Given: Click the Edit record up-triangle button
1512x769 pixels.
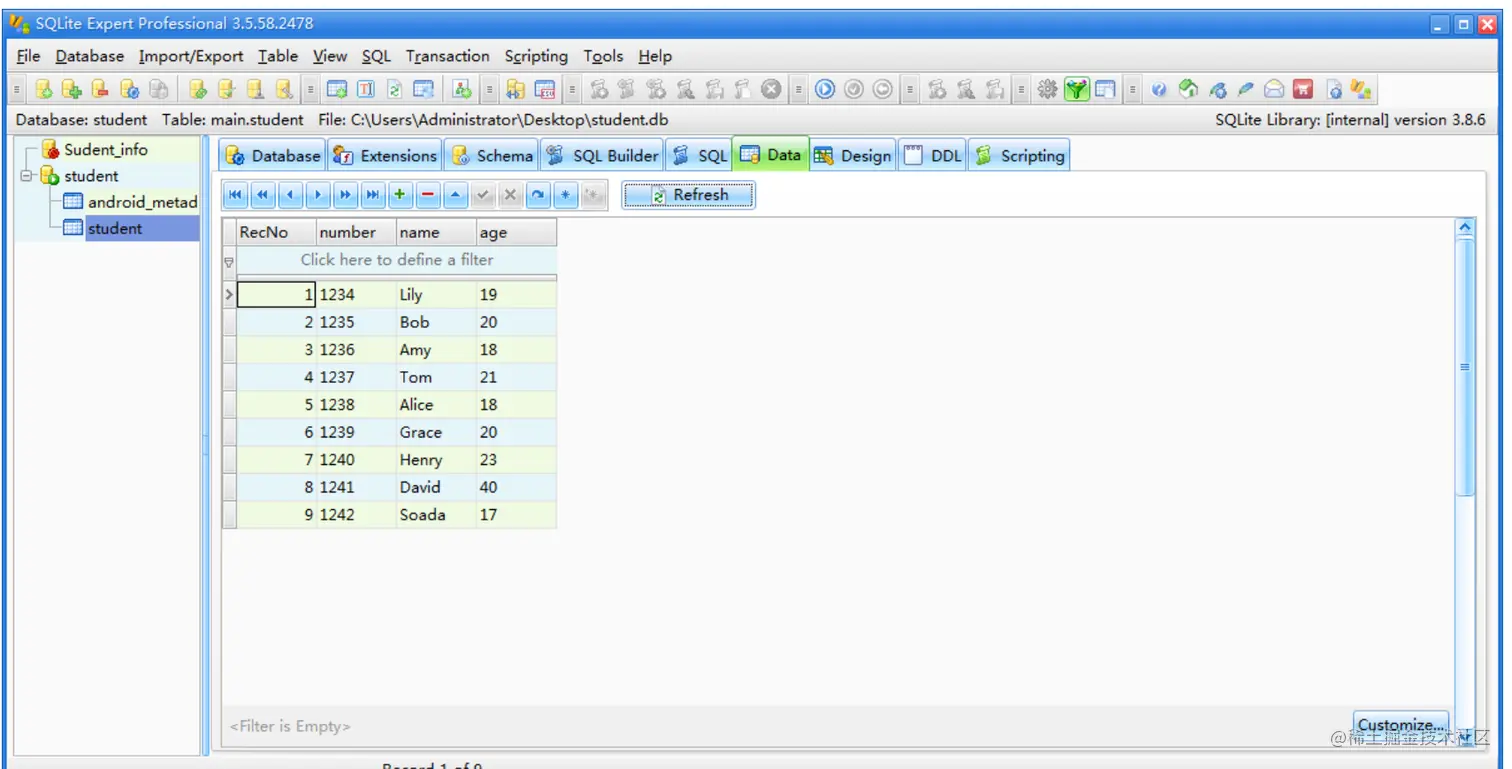Looking at the screenshot, I should coord(456,195).
